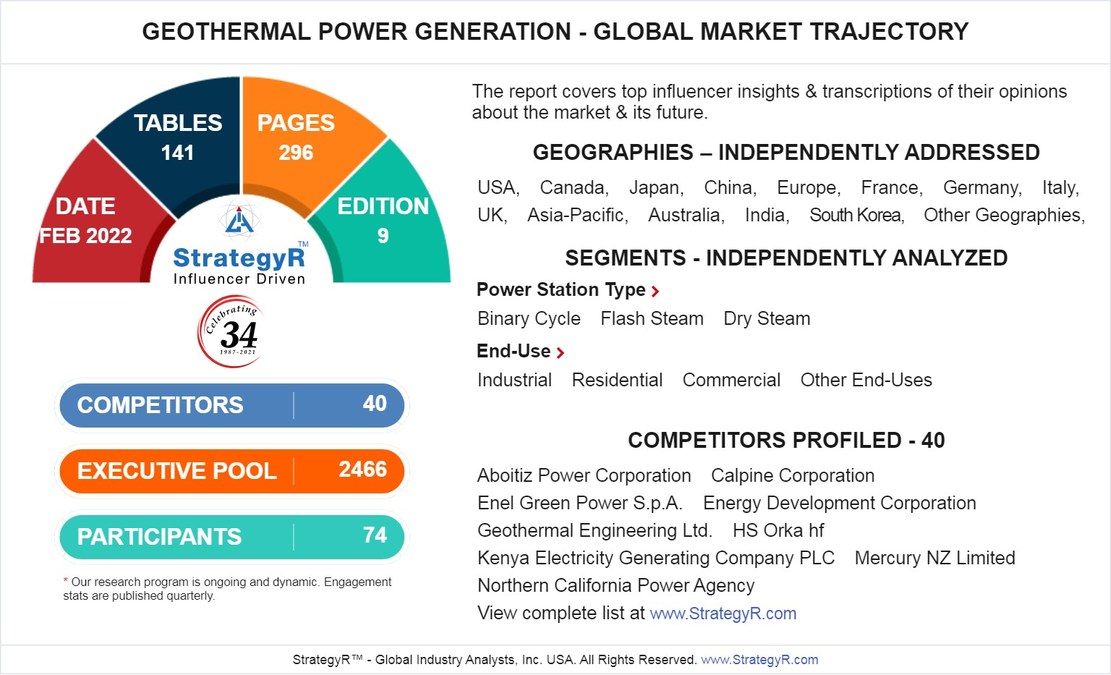
Task: Select Residential end-use
Action: tap(617, 380)
